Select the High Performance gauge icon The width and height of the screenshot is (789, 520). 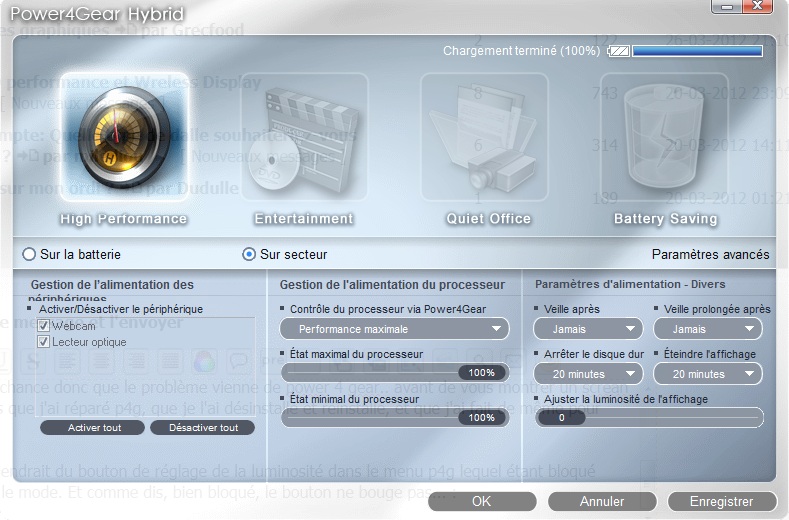[x=124, y=139]
